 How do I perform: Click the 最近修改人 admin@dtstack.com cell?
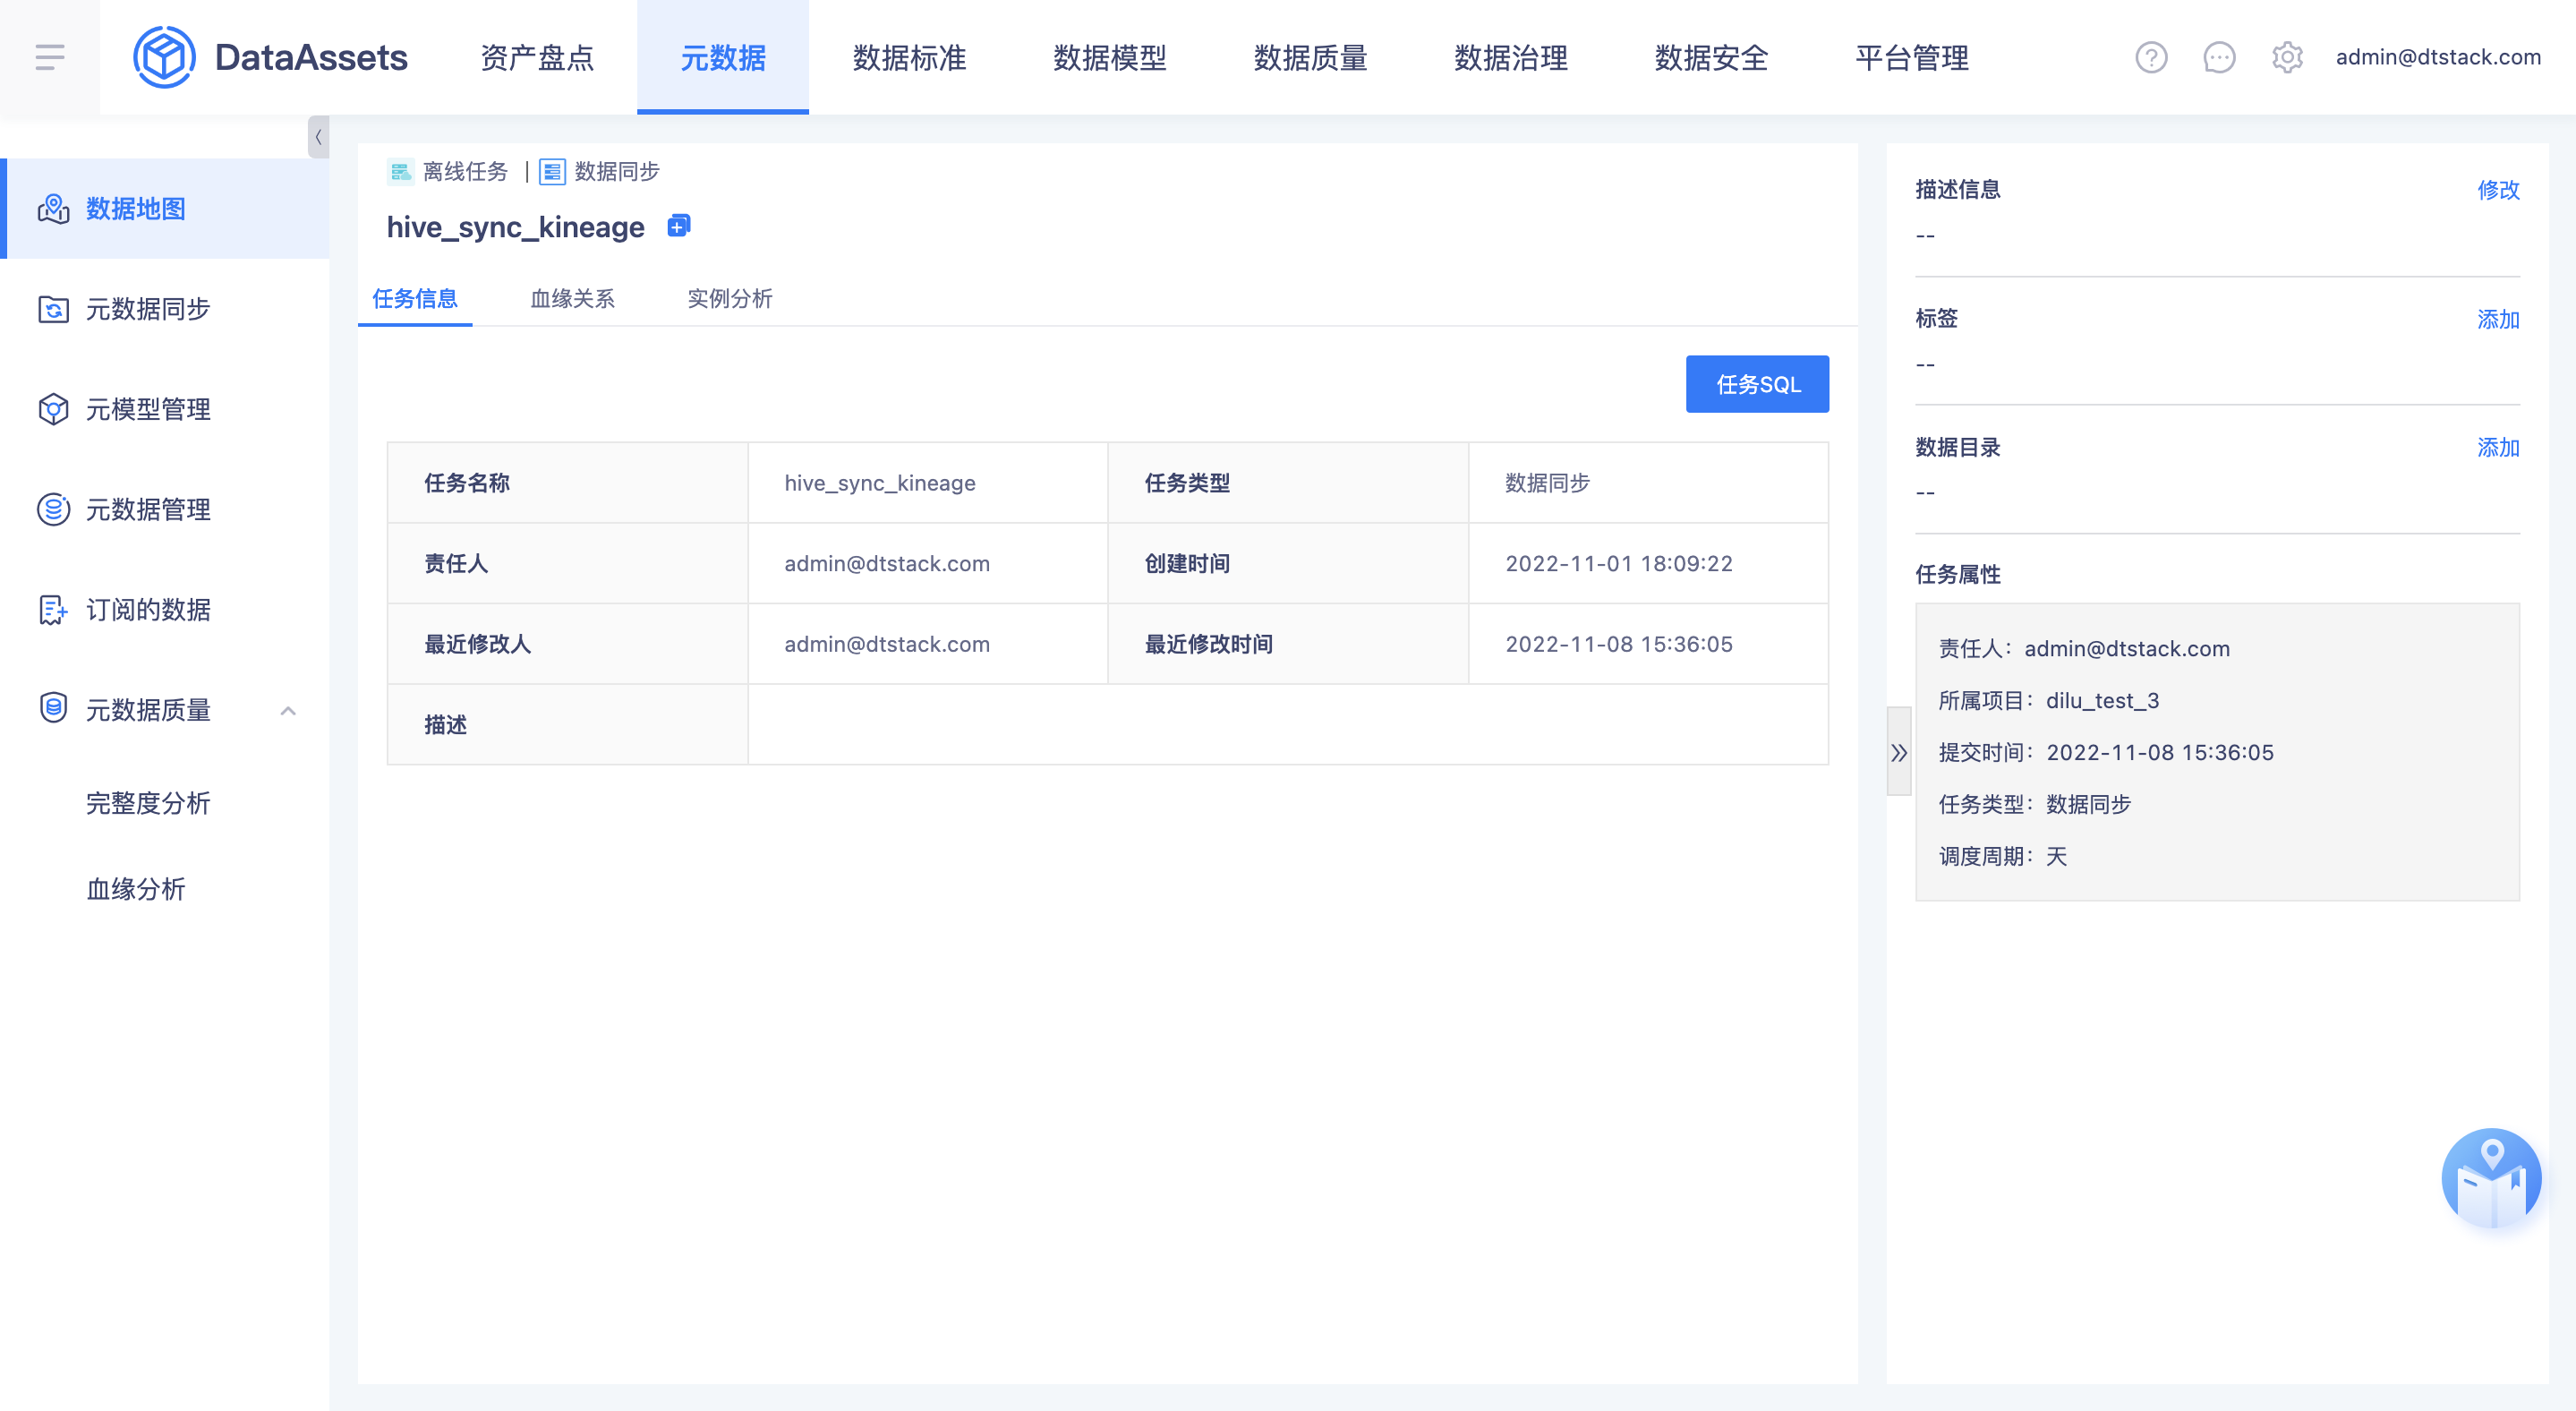click(927, 644)
